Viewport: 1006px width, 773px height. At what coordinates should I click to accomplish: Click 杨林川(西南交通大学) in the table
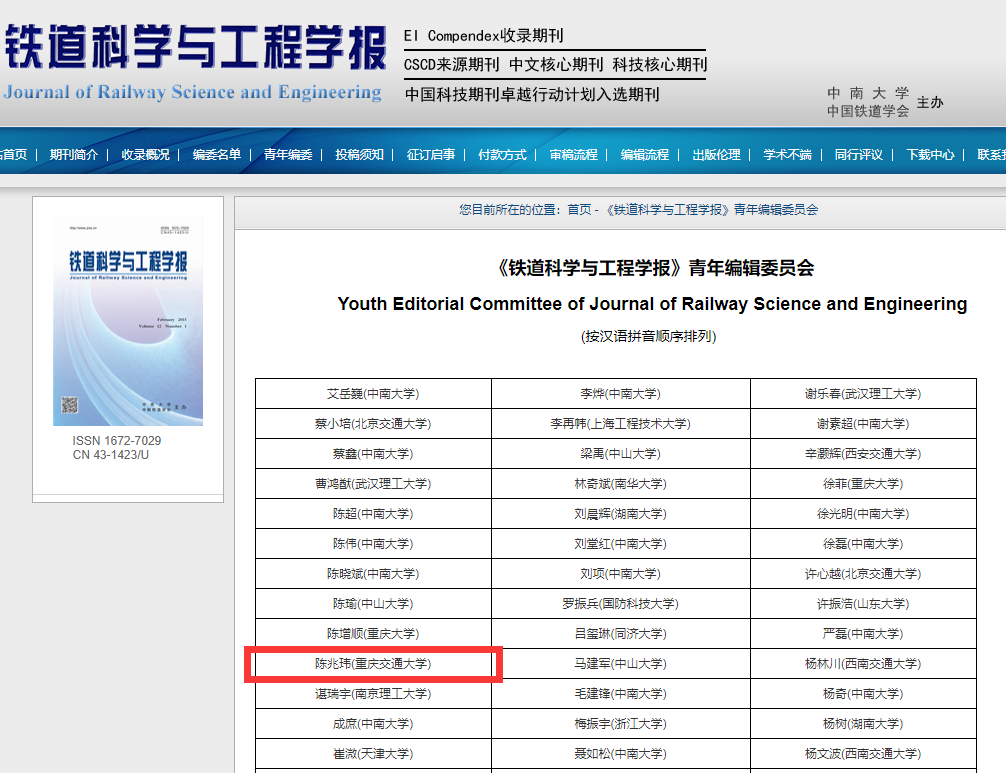coord(862,664)
